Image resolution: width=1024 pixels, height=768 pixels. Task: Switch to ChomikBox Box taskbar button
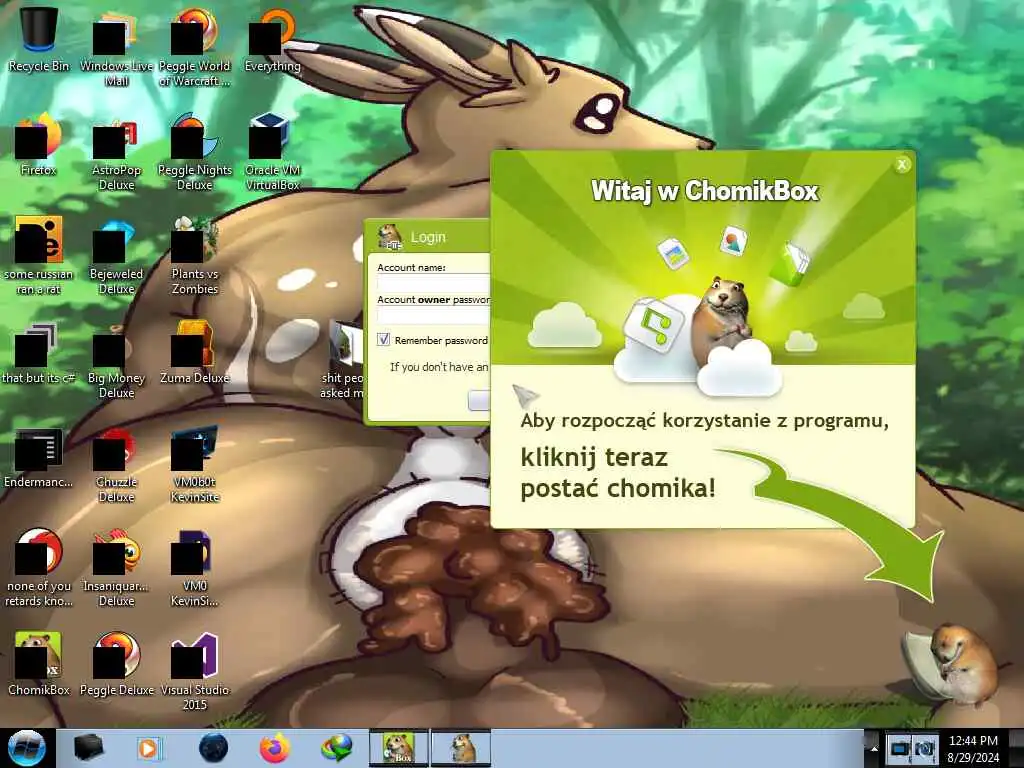tap(399, 748)
